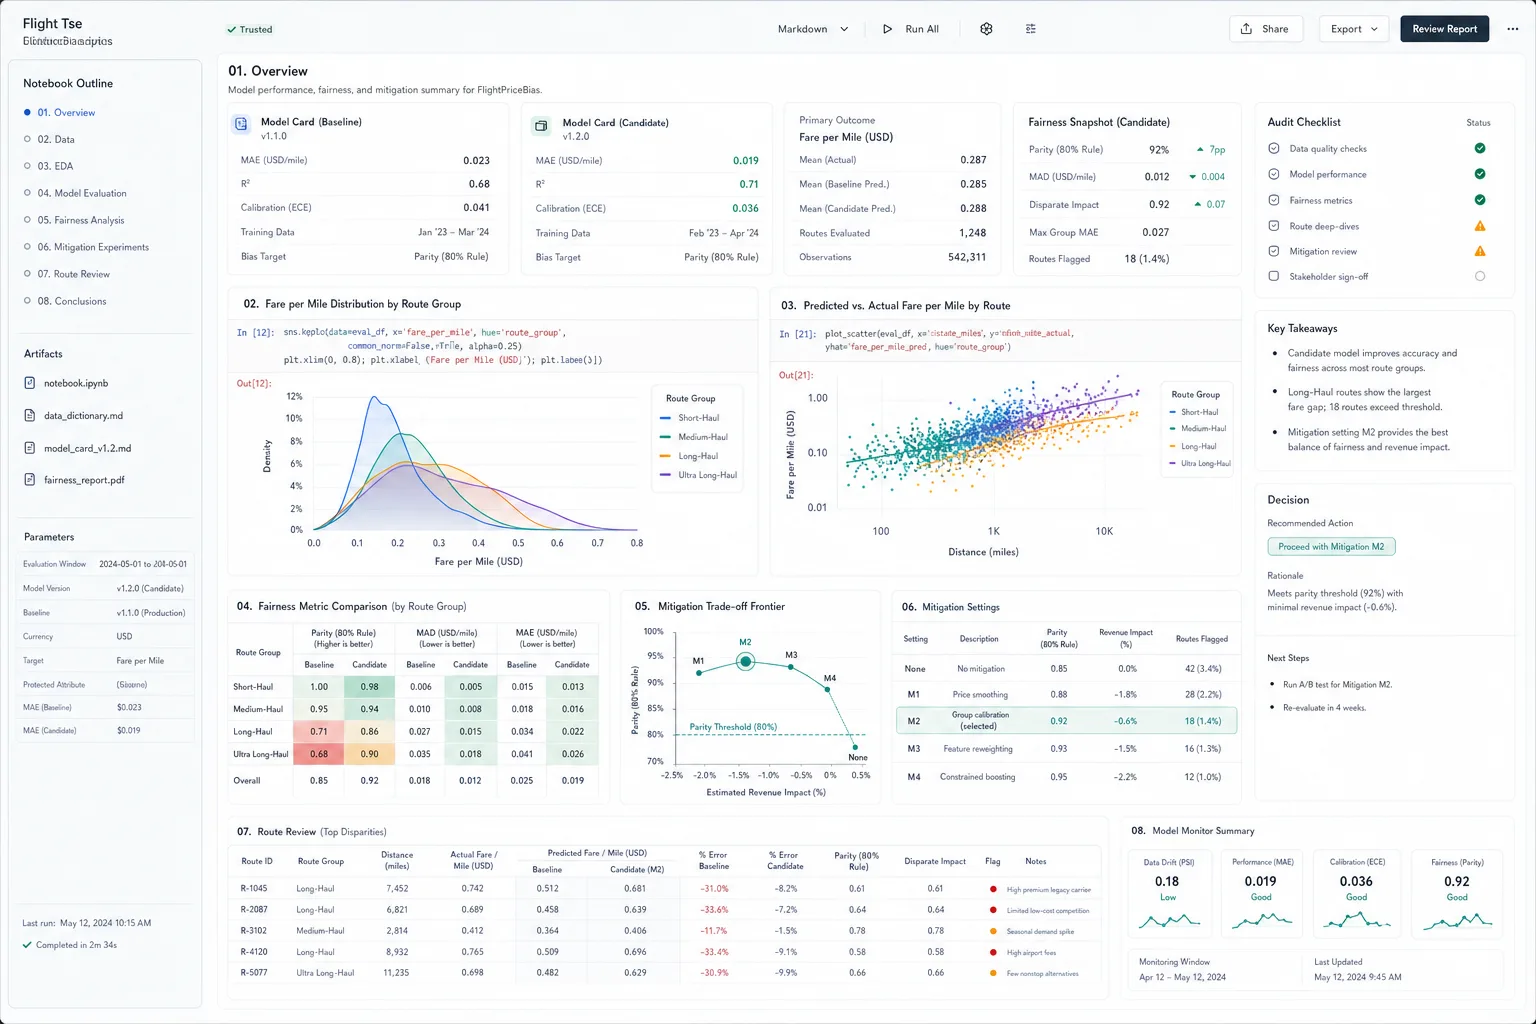Click the Run All play icon

coord(887,29)
